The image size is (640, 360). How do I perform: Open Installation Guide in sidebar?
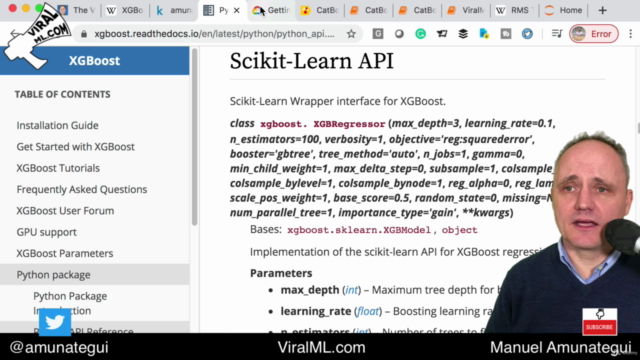point(58,125)
